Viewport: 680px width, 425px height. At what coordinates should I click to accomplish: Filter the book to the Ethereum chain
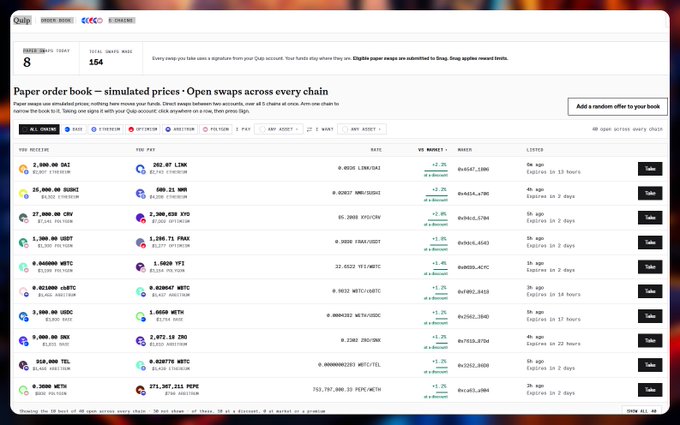click(x=106, y=129)
